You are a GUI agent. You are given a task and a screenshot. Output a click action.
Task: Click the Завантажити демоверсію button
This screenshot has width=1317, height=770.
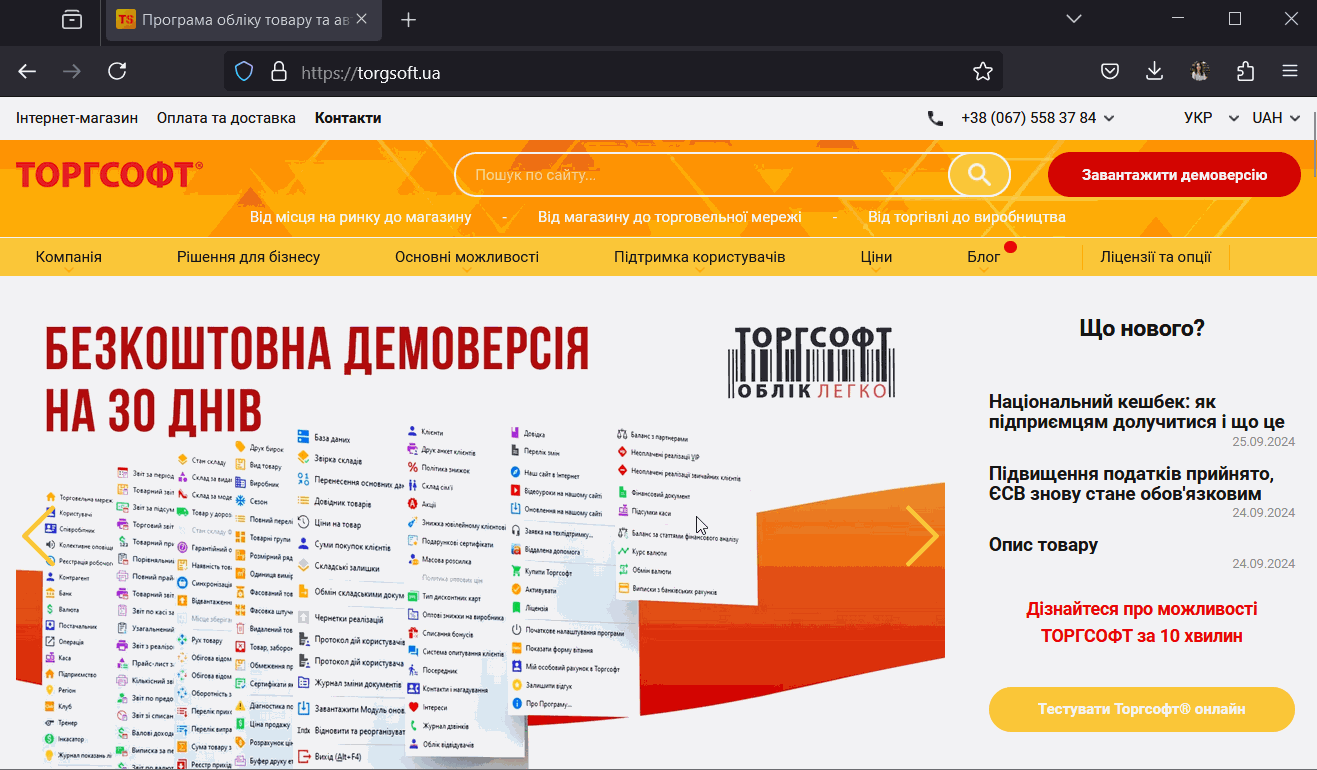coord(1174,174)
